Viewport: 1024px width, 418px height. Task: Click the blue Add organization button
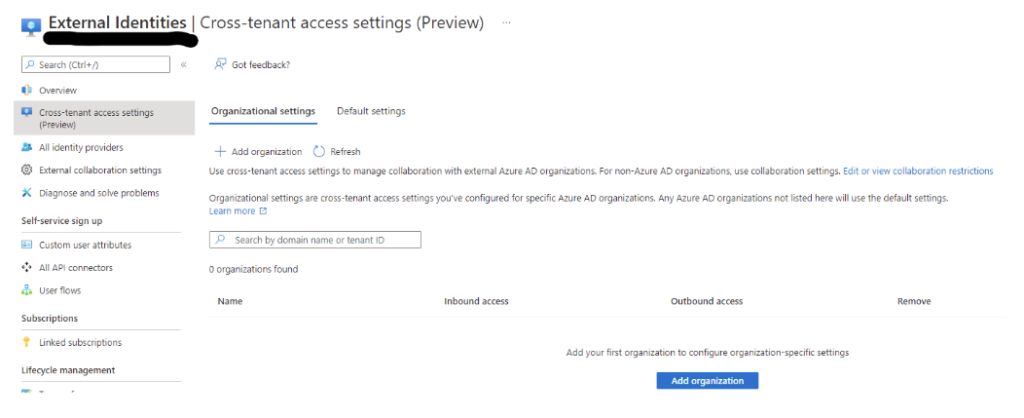(x=707, y=381)
